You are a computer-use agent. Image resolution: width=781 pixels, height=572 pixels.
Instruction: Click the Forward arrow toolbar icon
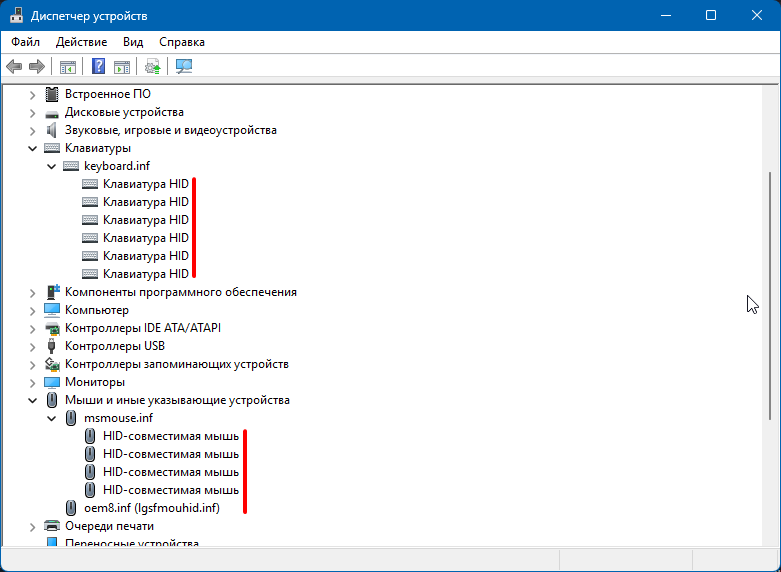(37, 66)
